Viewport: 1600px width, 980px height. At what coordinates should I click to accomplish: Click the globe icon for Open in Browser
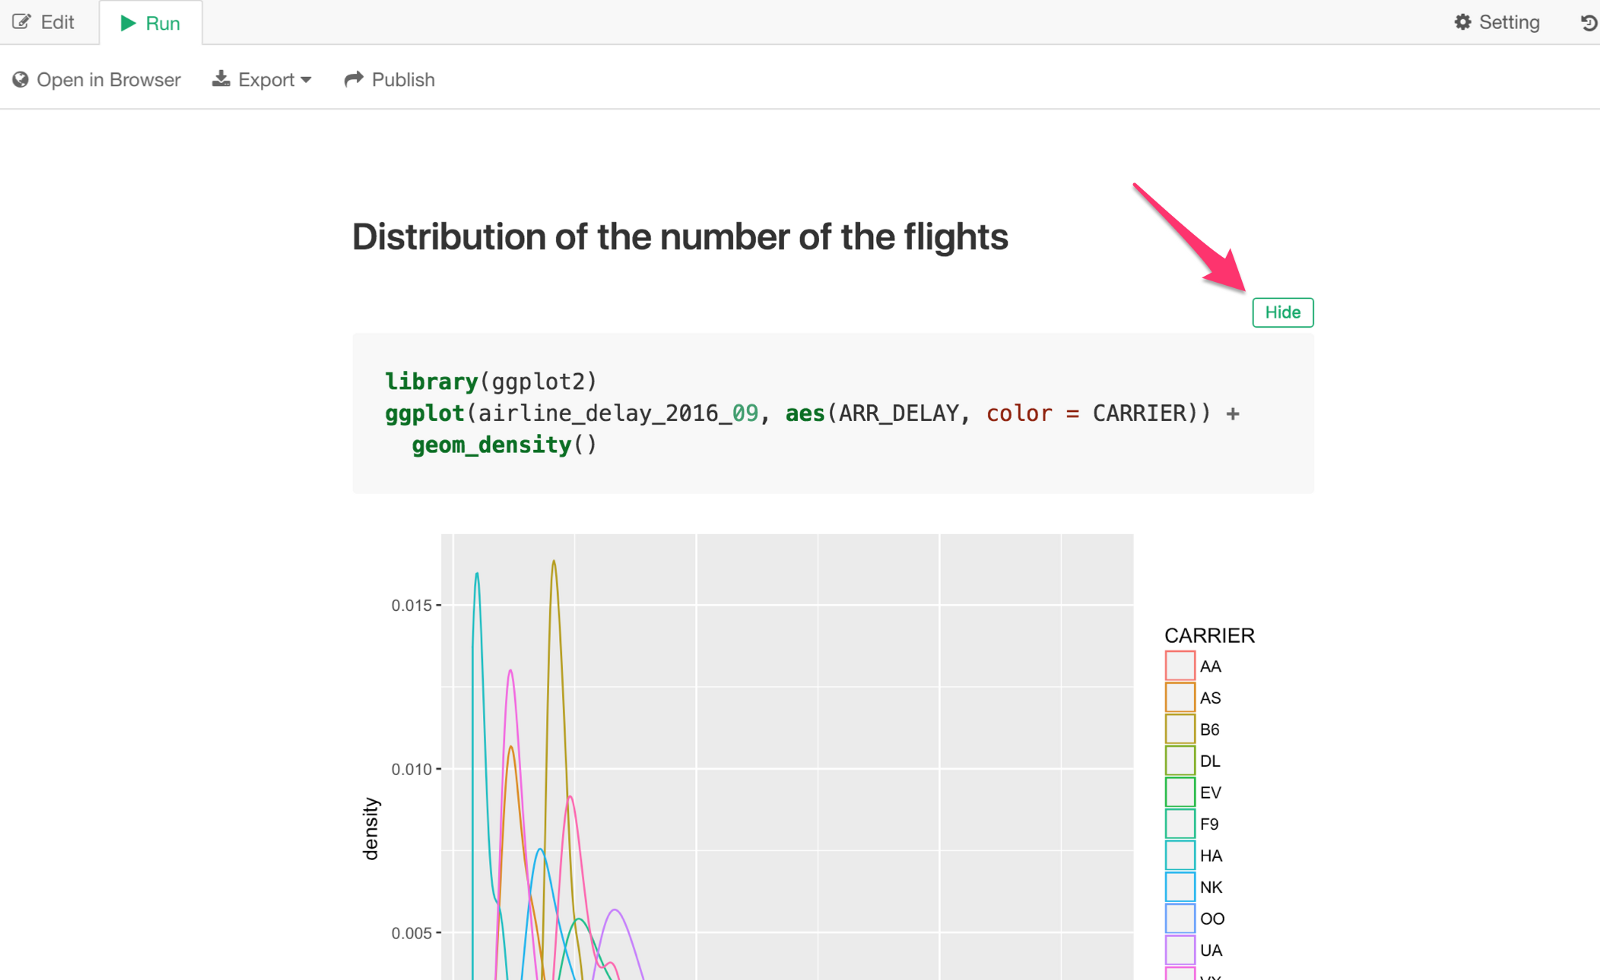click(20, 80)
